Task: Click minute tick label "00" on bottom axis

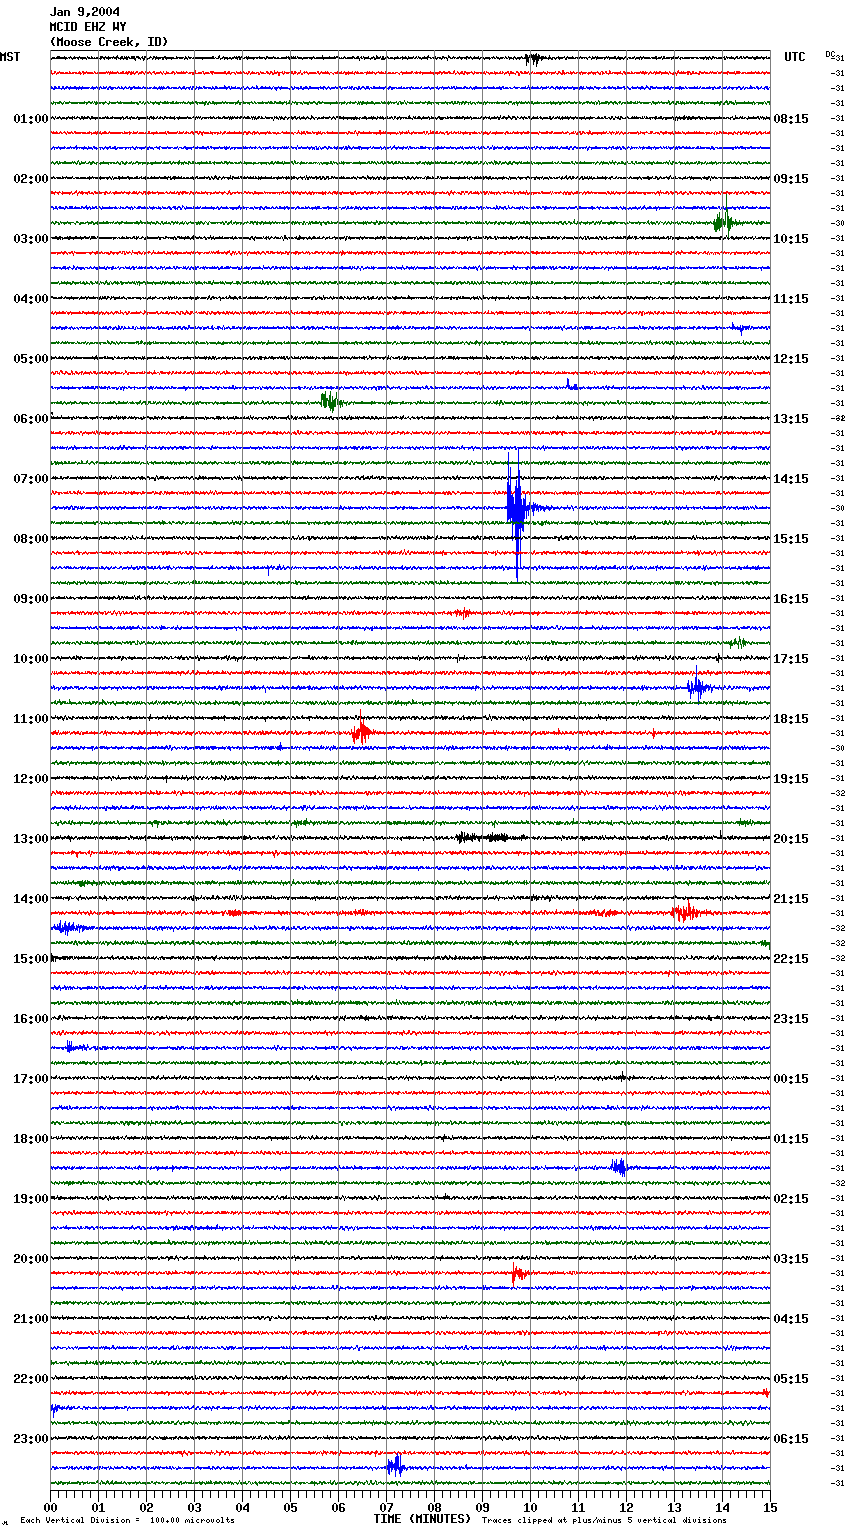Action: (50, 1507)
